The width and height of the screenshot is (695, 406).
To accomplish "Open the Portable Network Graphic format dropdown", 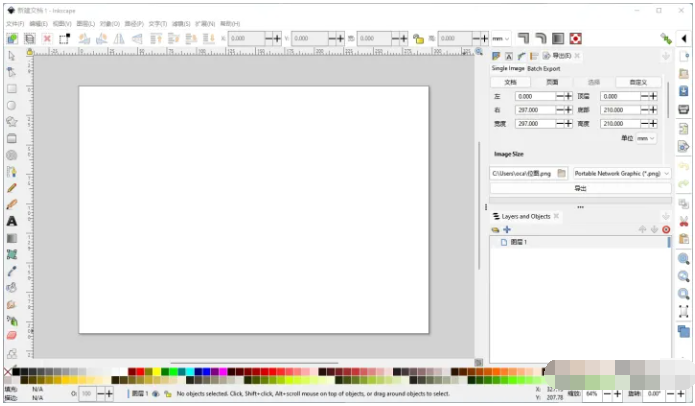I will point(621,173).
